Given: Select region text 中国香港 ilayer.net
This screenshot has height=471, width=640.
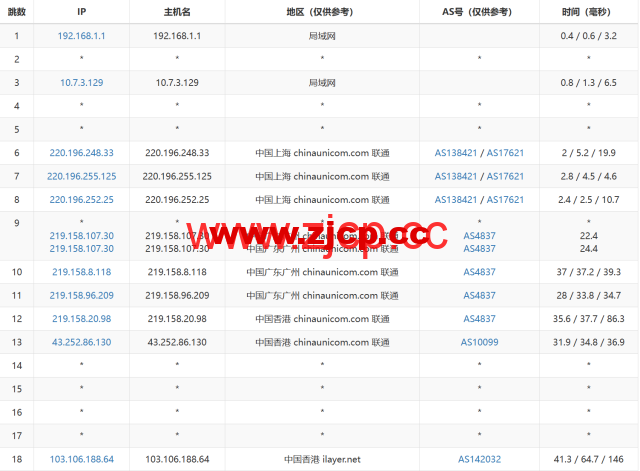Looking at the screenshot, I should [x=322, y=460].
